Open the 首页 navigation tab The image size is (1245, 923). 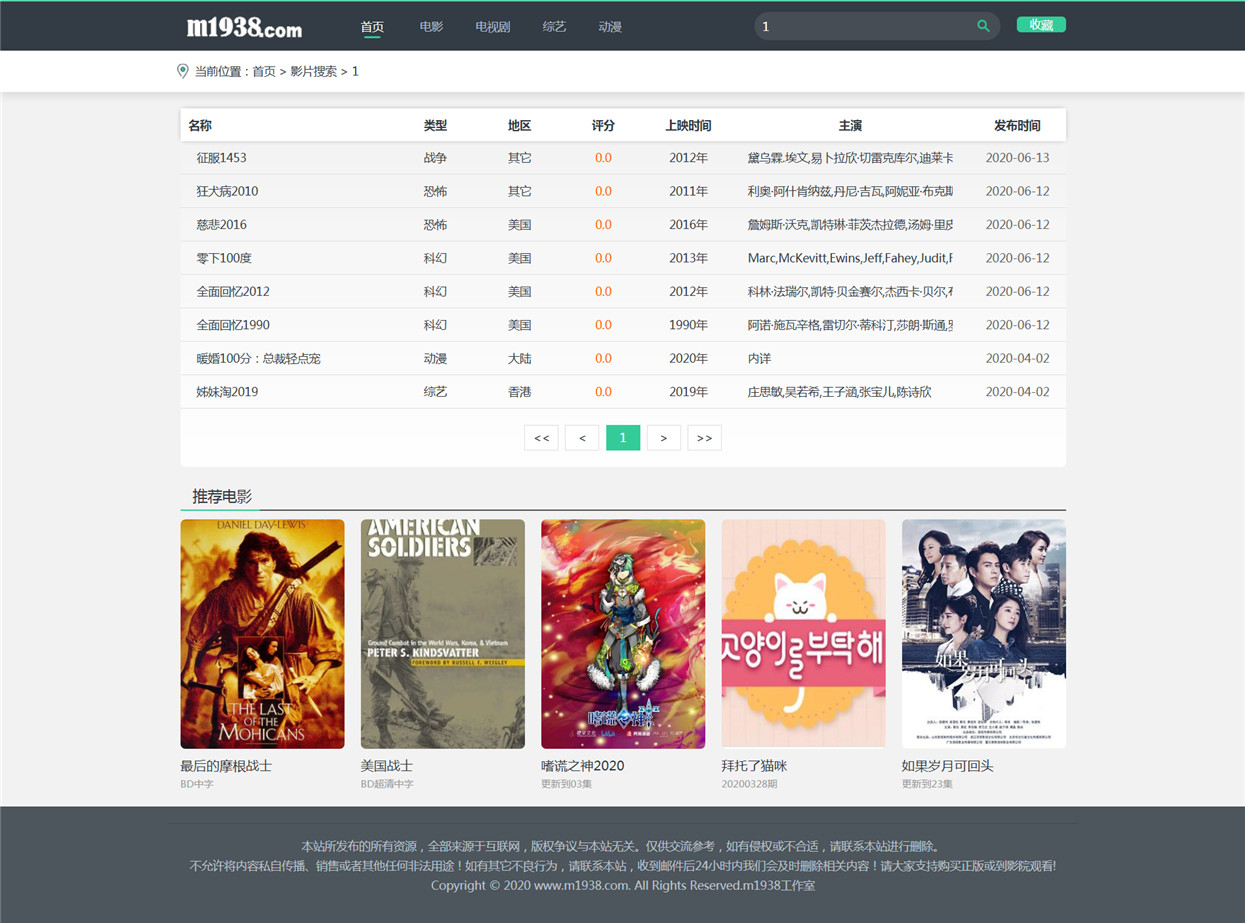[372, 27]
